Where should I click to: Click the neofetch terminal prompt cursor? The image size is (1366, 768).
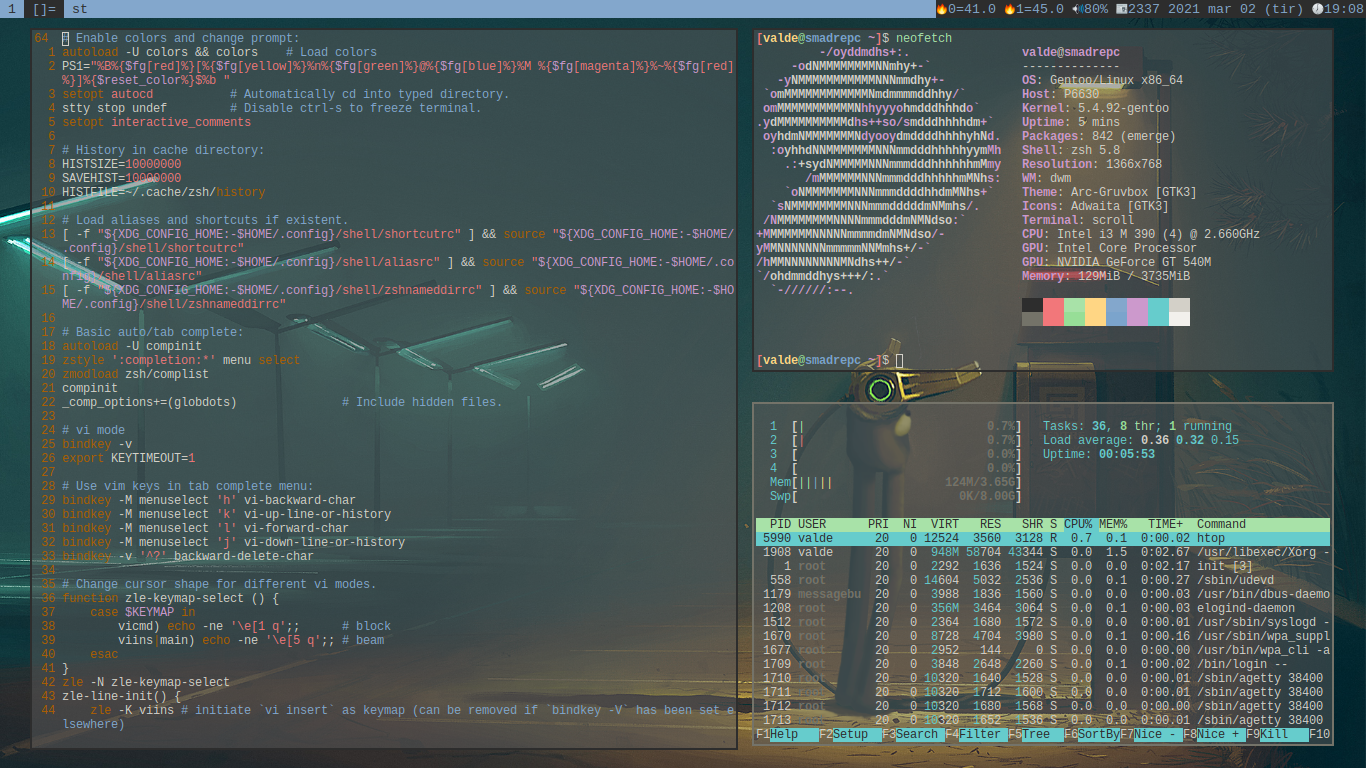(900, 360)
